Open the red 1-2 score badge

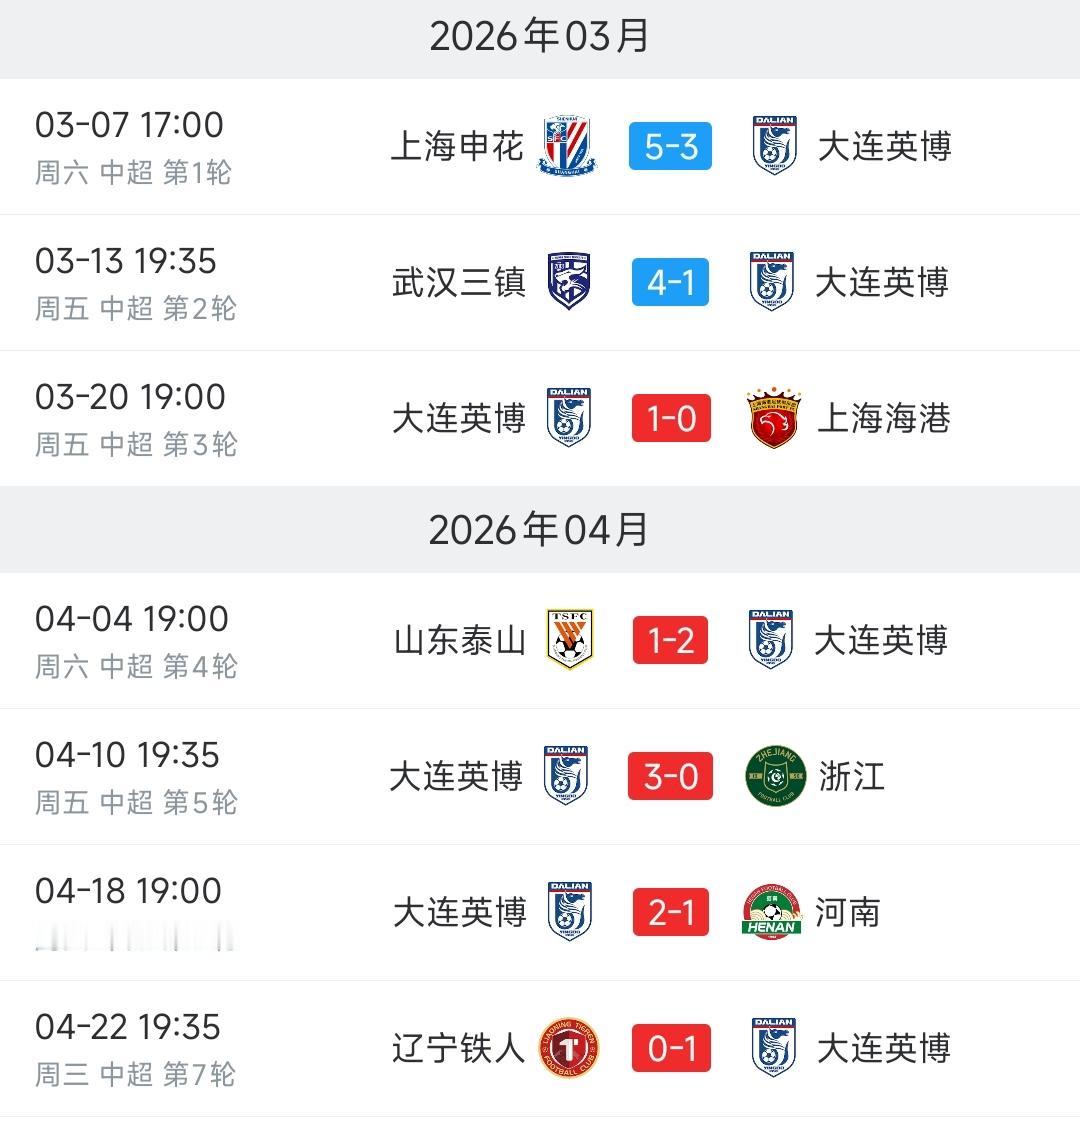(670, 640)
